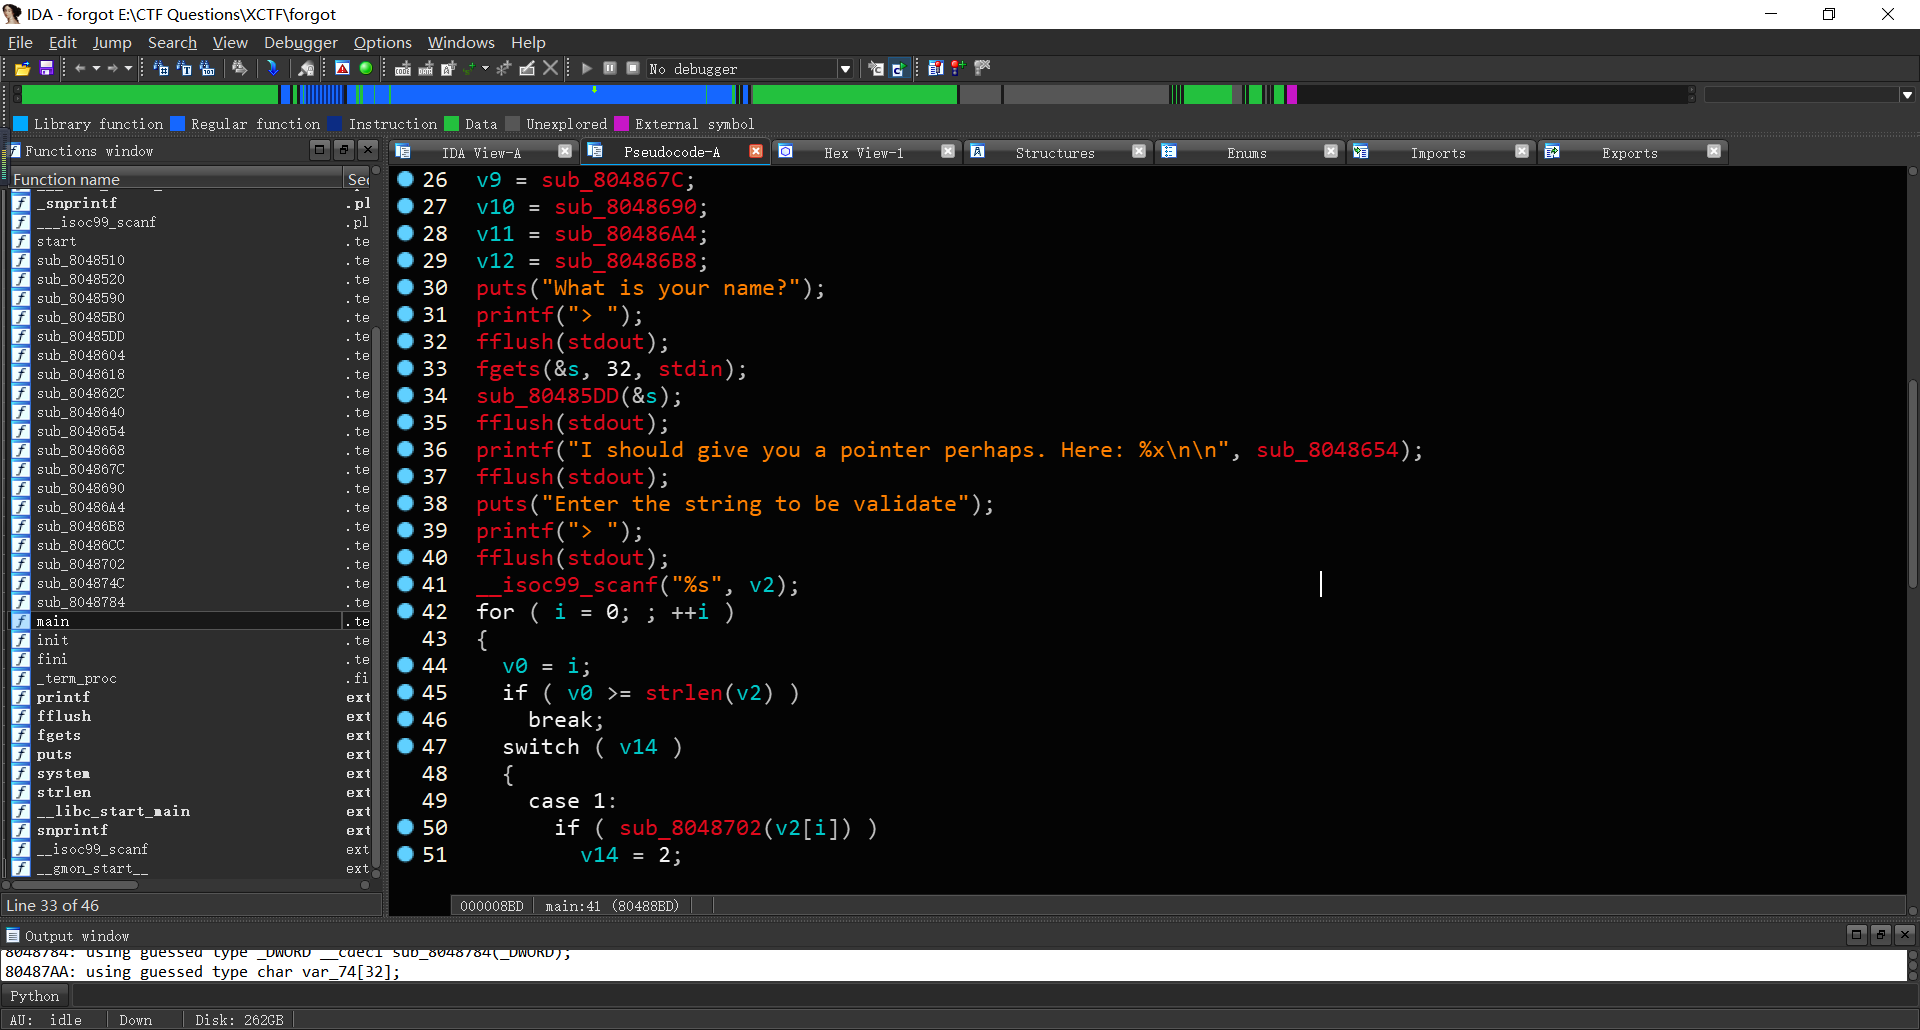This screenshot has height=1030, width=1920.
Task: Toggle breakpoint dot on line 36
Action: click(405, 449)
